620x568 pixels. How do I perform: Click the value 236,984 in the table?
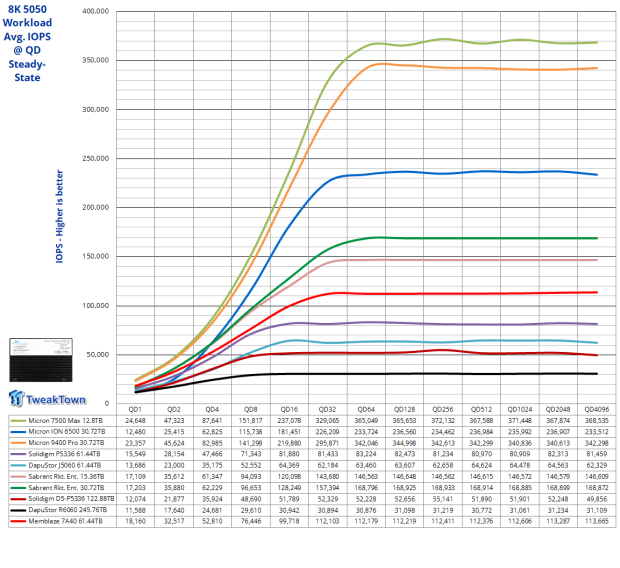481,432
